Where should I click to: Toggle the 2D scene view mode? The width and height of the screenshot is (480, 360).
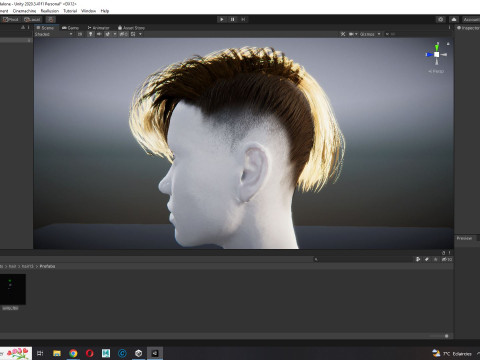click(80, 34)
